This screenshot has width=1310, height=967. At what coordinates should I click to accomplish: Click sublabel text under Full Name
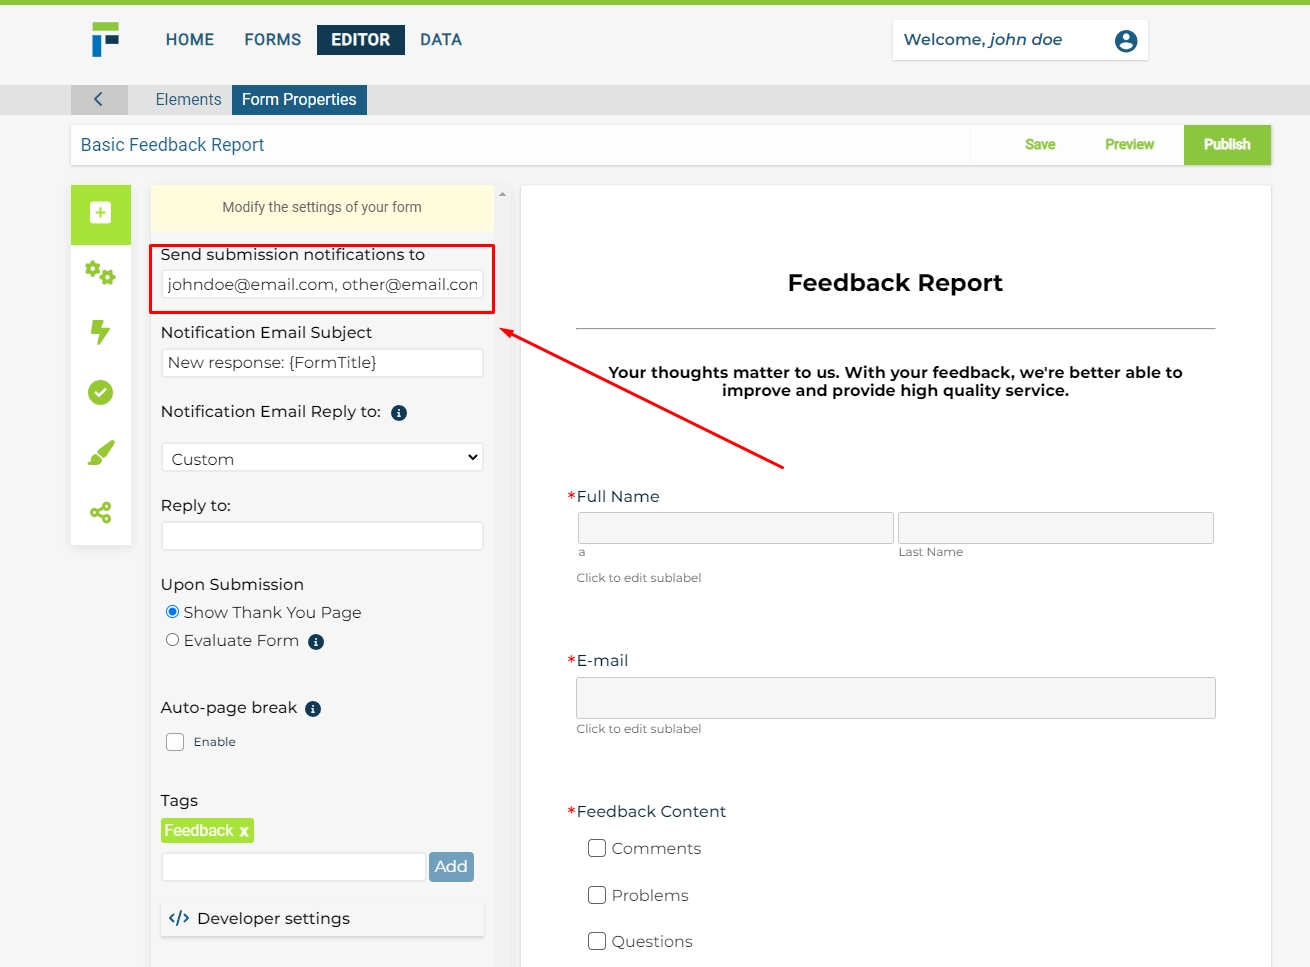point(639,578)
